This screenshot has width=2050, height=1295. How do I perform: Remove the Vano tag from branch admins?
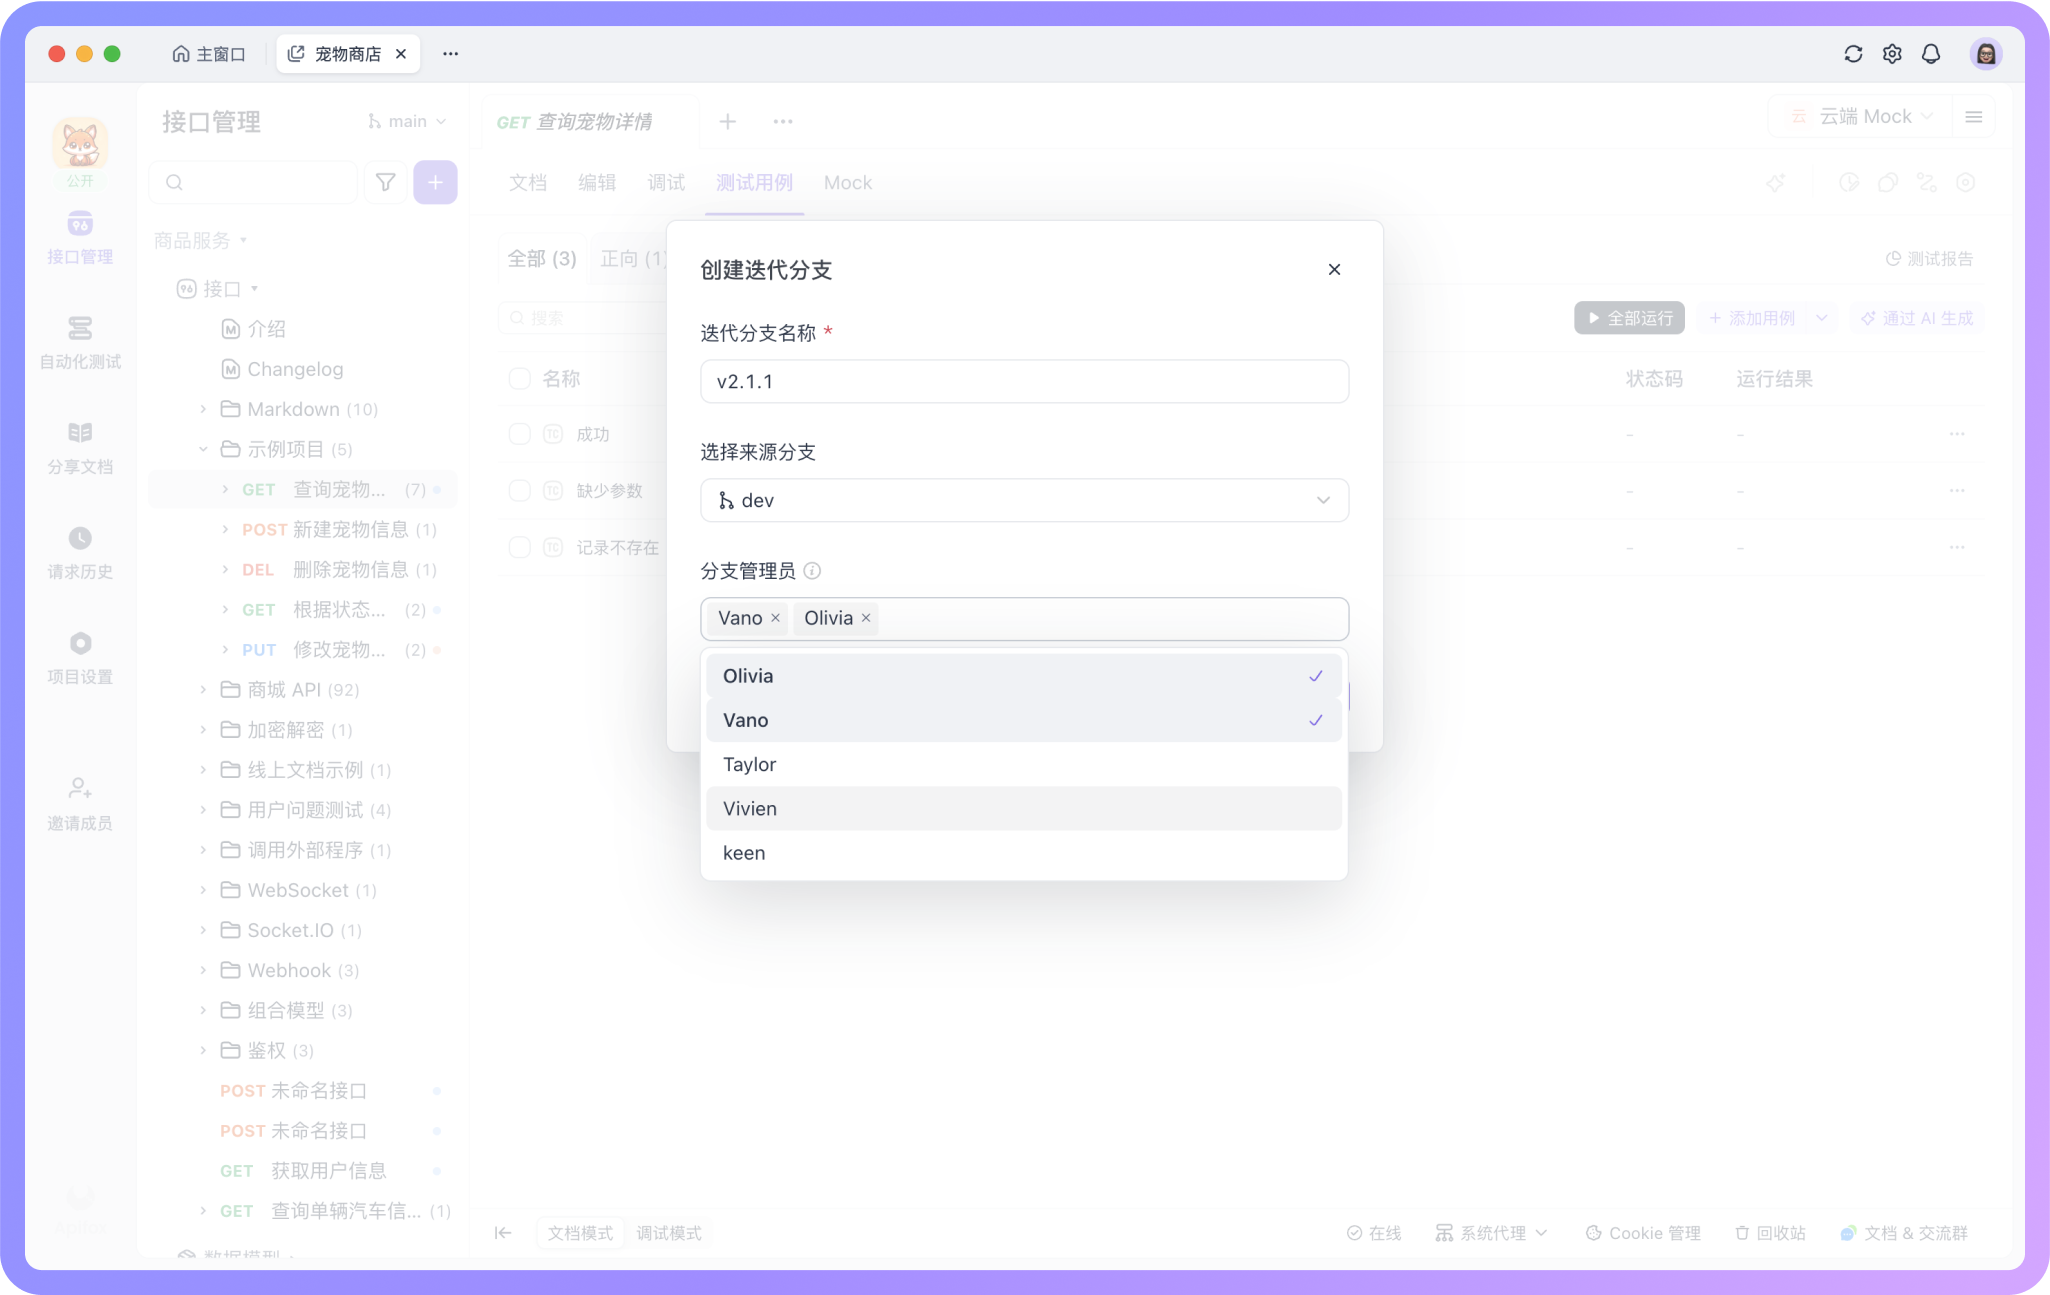point(775,618)
